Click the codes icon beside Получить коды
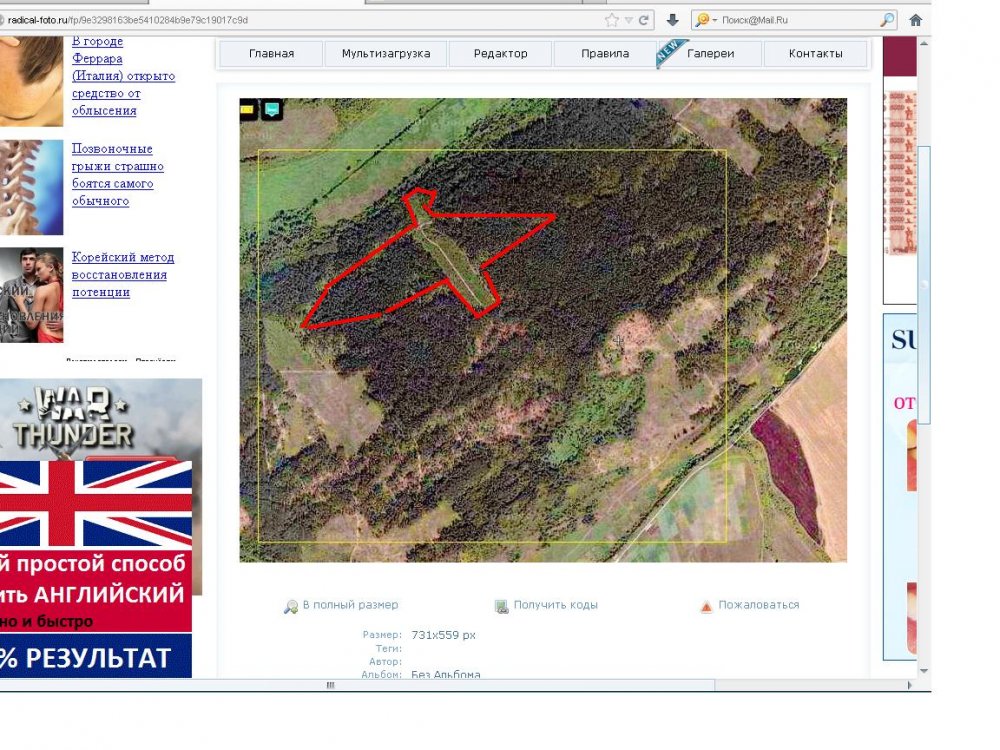The image size is (1000, 750). 502,607
